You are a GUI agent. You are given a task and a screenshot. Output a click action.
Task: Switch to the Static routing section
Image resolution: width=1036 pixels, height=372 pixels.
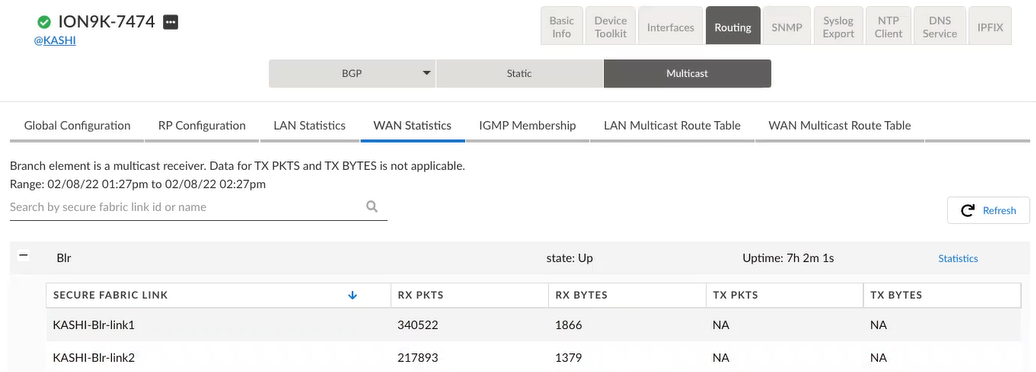click(x=519, y=73)
